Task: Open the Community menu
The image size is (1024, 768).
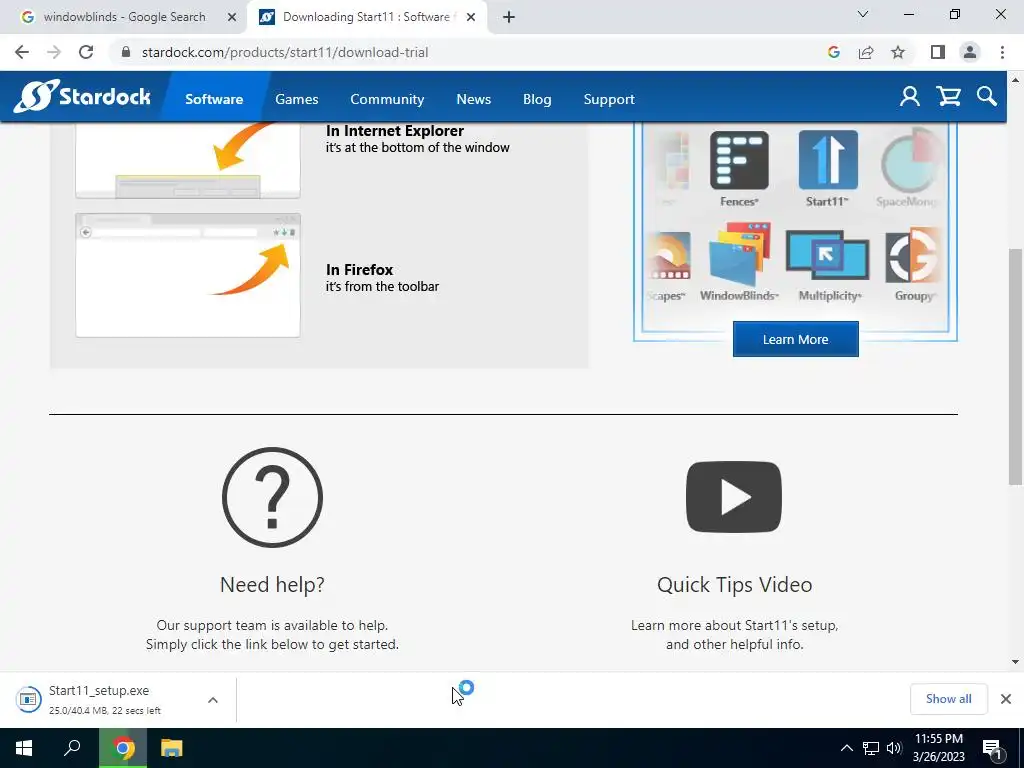Action: pyautogui.click(x=387, y=99)
